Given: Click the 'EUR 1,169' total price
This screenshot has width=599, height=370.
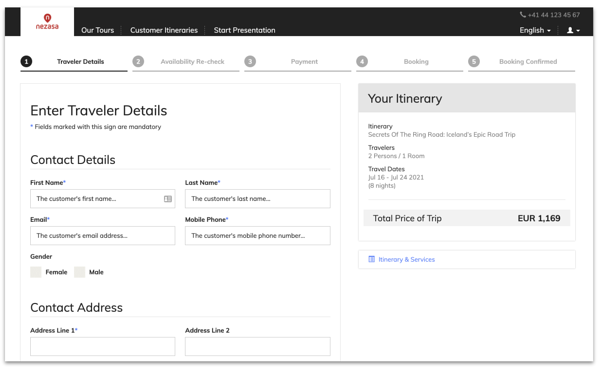Looking at the screenshot, I should pos(539,218).
